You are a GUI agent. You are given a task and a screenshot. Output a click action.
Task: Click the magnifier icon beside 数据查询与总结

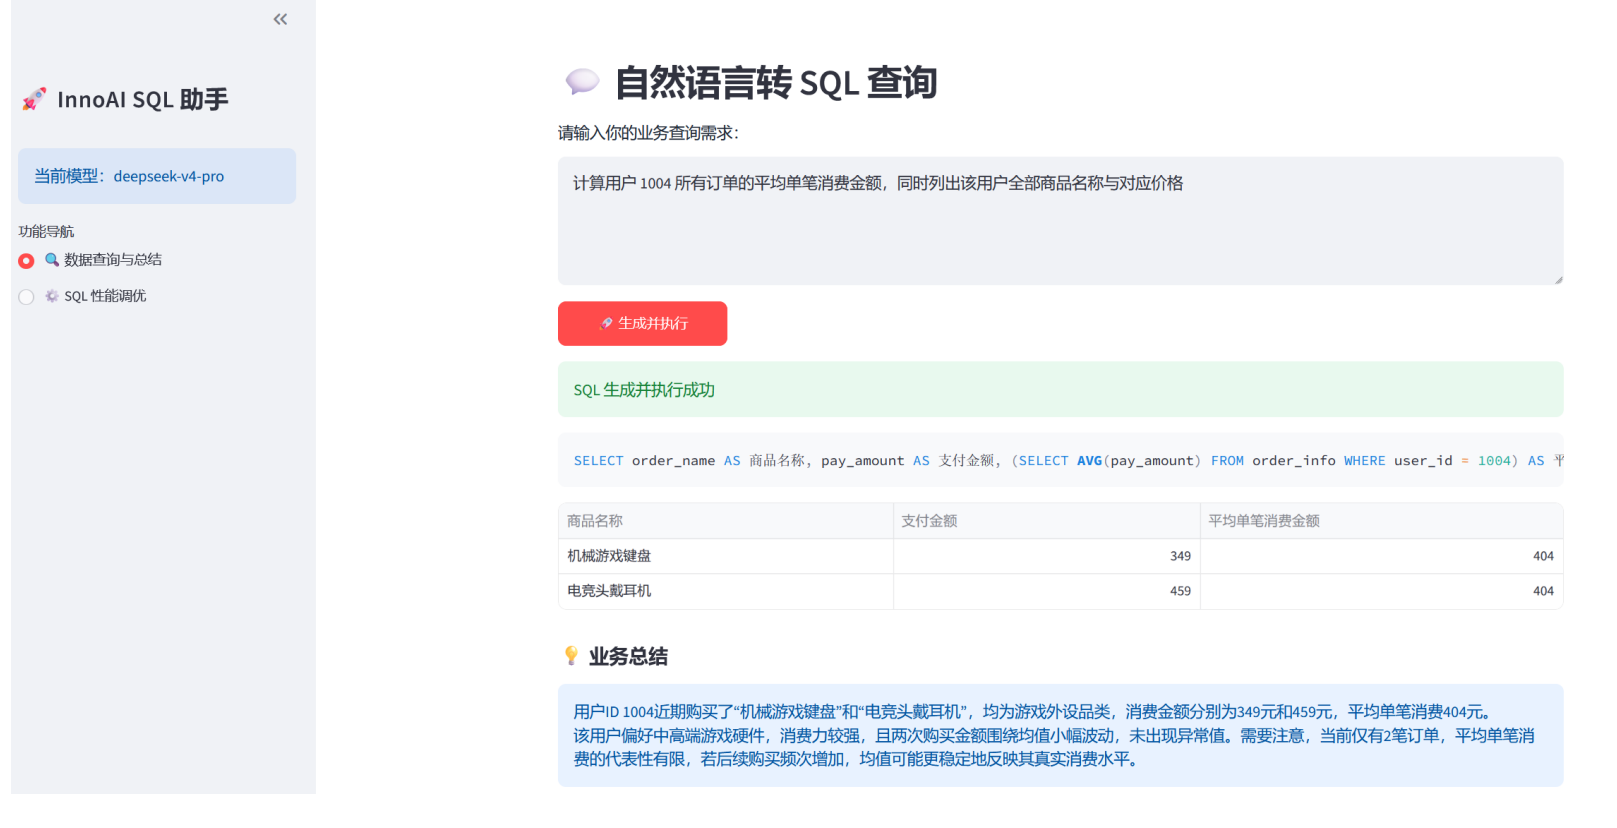click(x=52, y=260)
